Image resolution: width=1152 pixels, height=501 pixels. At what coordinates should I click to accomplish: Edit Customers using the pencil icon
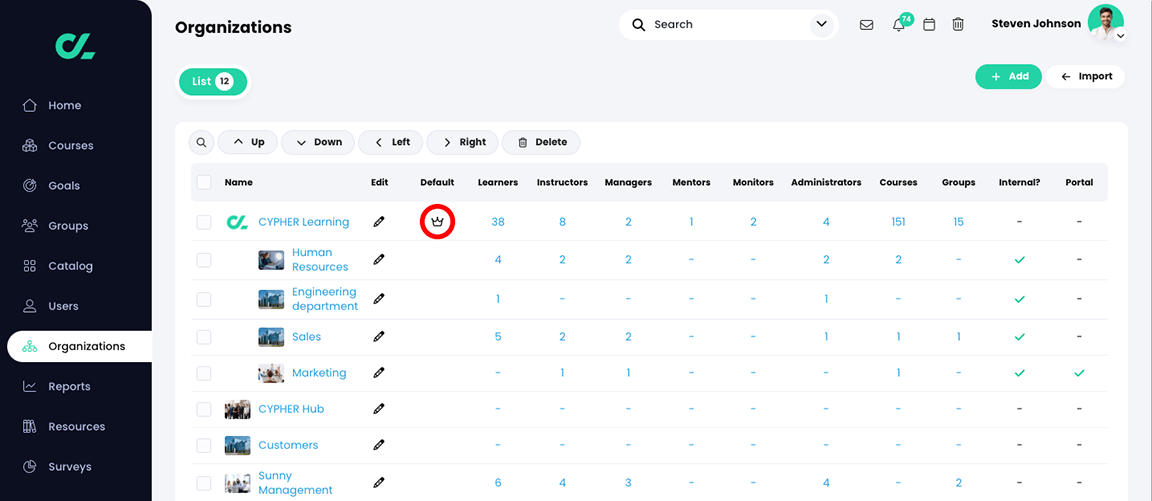point(378,444)
